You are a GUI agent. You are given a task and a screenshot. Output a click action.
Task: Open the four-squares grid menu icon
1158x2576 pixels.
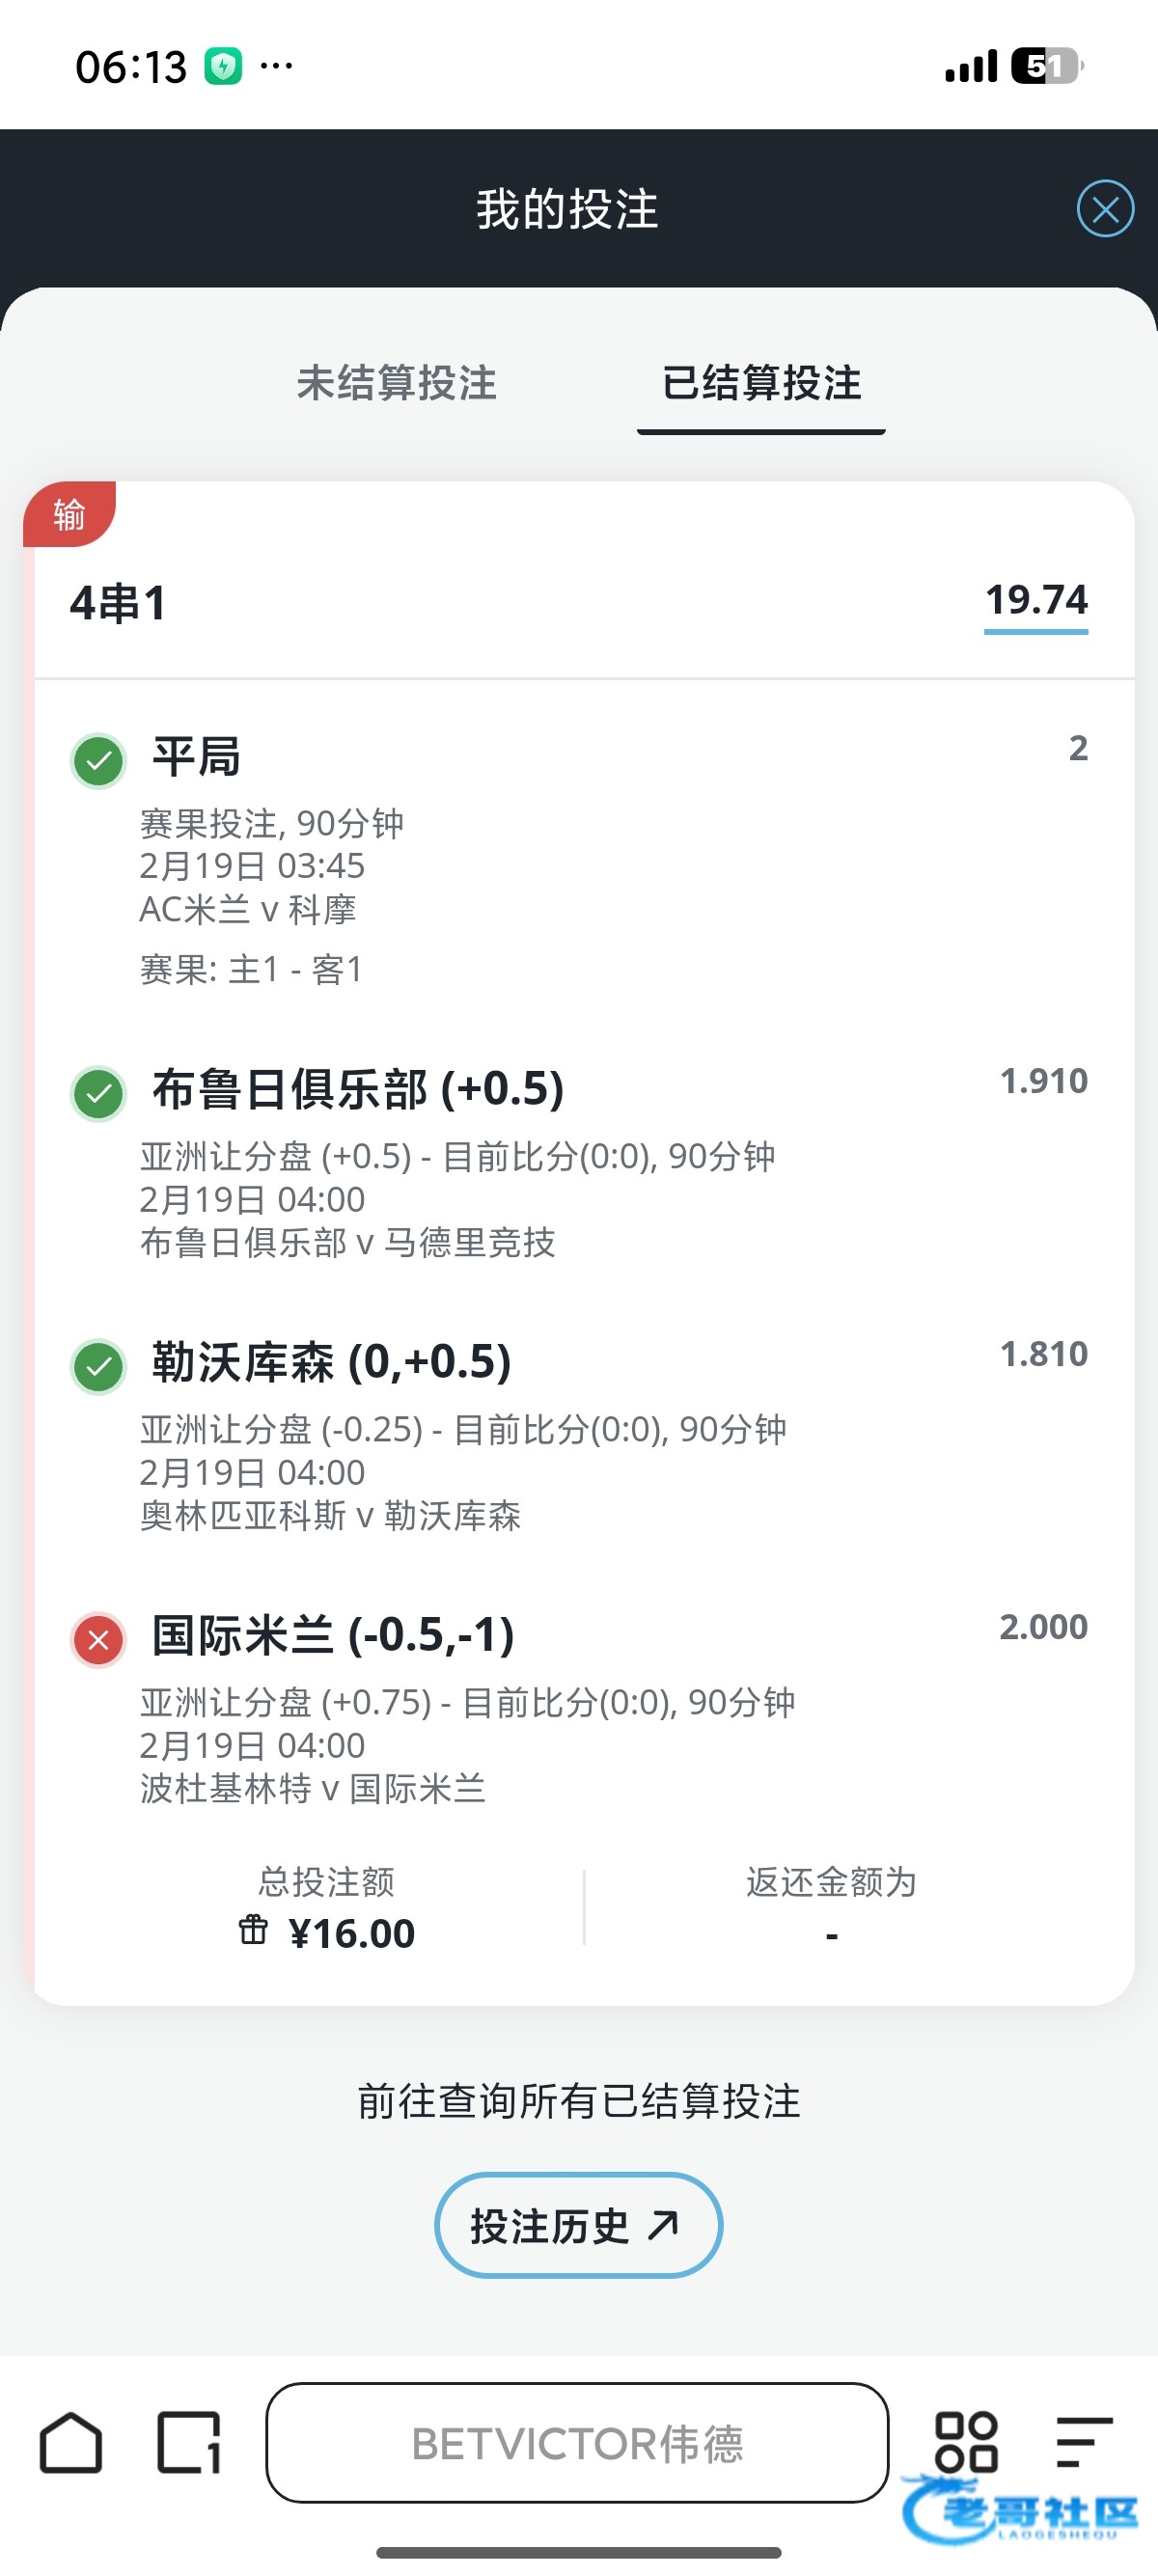[965, 2441]
